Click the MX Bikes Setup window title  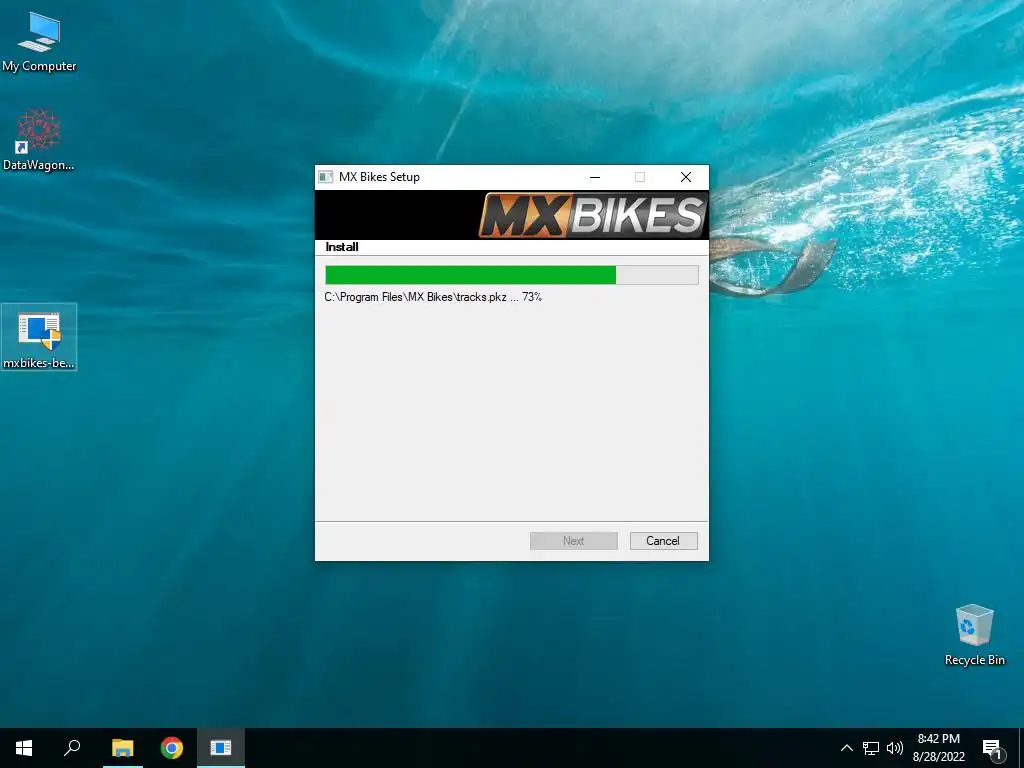[x=379, y=177]
